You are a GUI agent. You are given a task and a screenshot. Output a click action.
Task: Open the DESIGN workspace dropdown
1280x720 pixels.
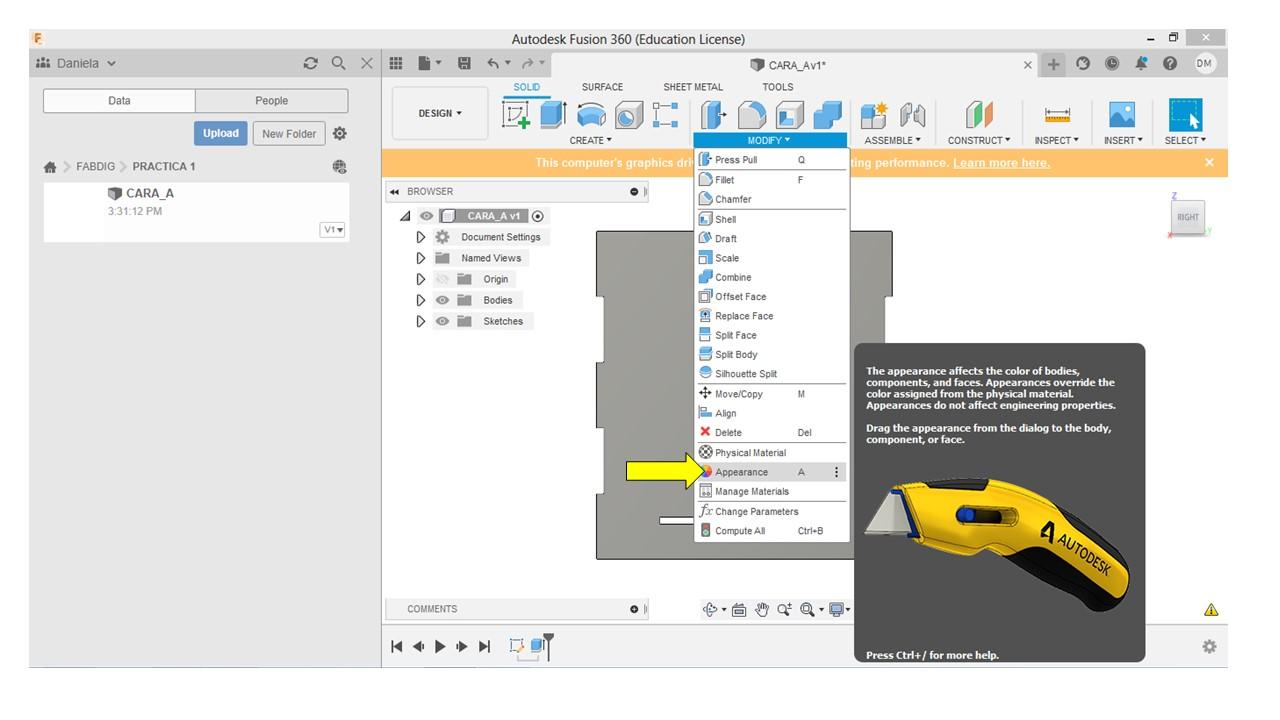click(x=440, y=113)
